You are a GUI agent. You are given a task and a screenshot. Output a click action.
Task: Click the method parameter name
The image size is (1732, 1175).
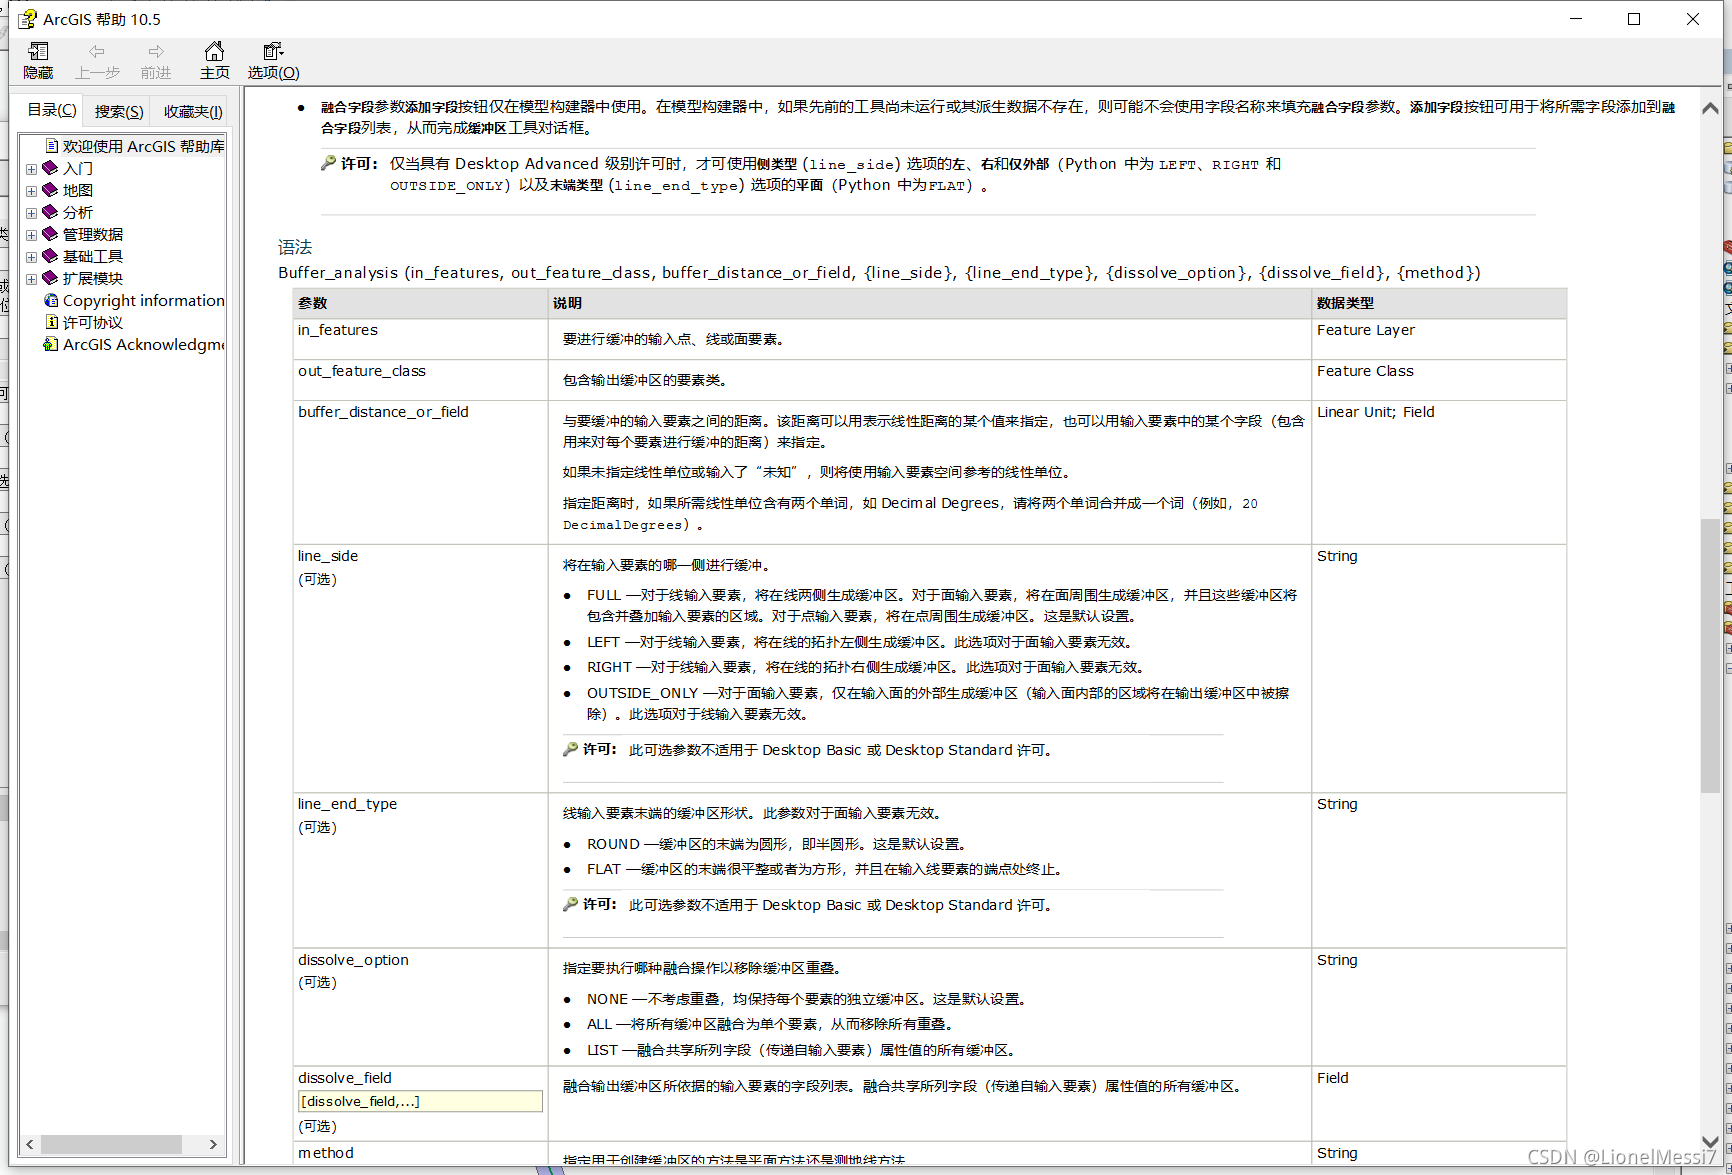pos(326,1153)
